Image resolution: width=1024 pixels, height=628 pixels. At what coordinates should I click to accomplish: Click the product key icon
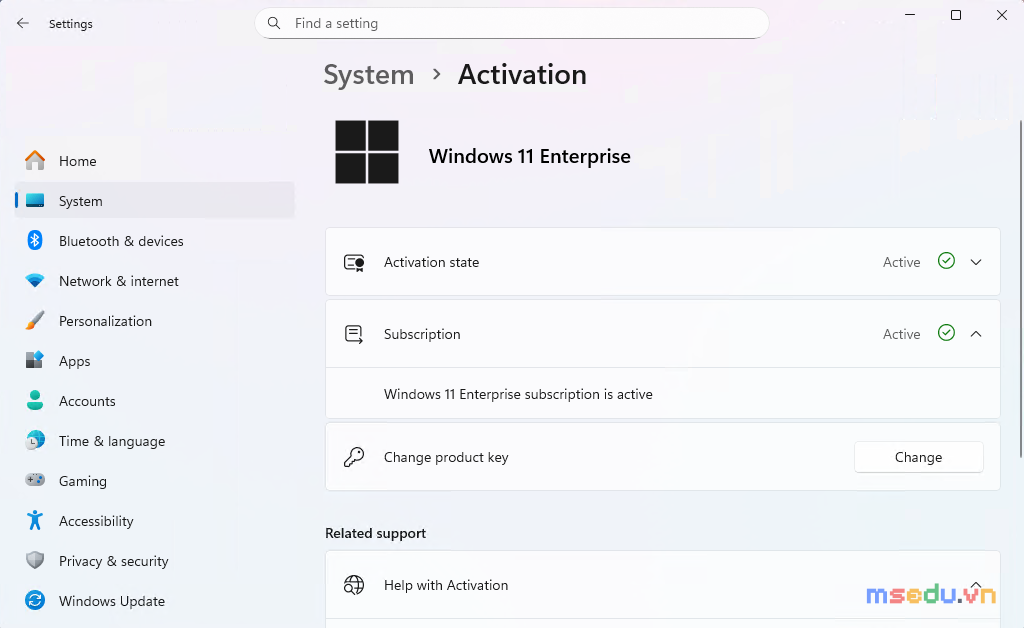point(354,457)
